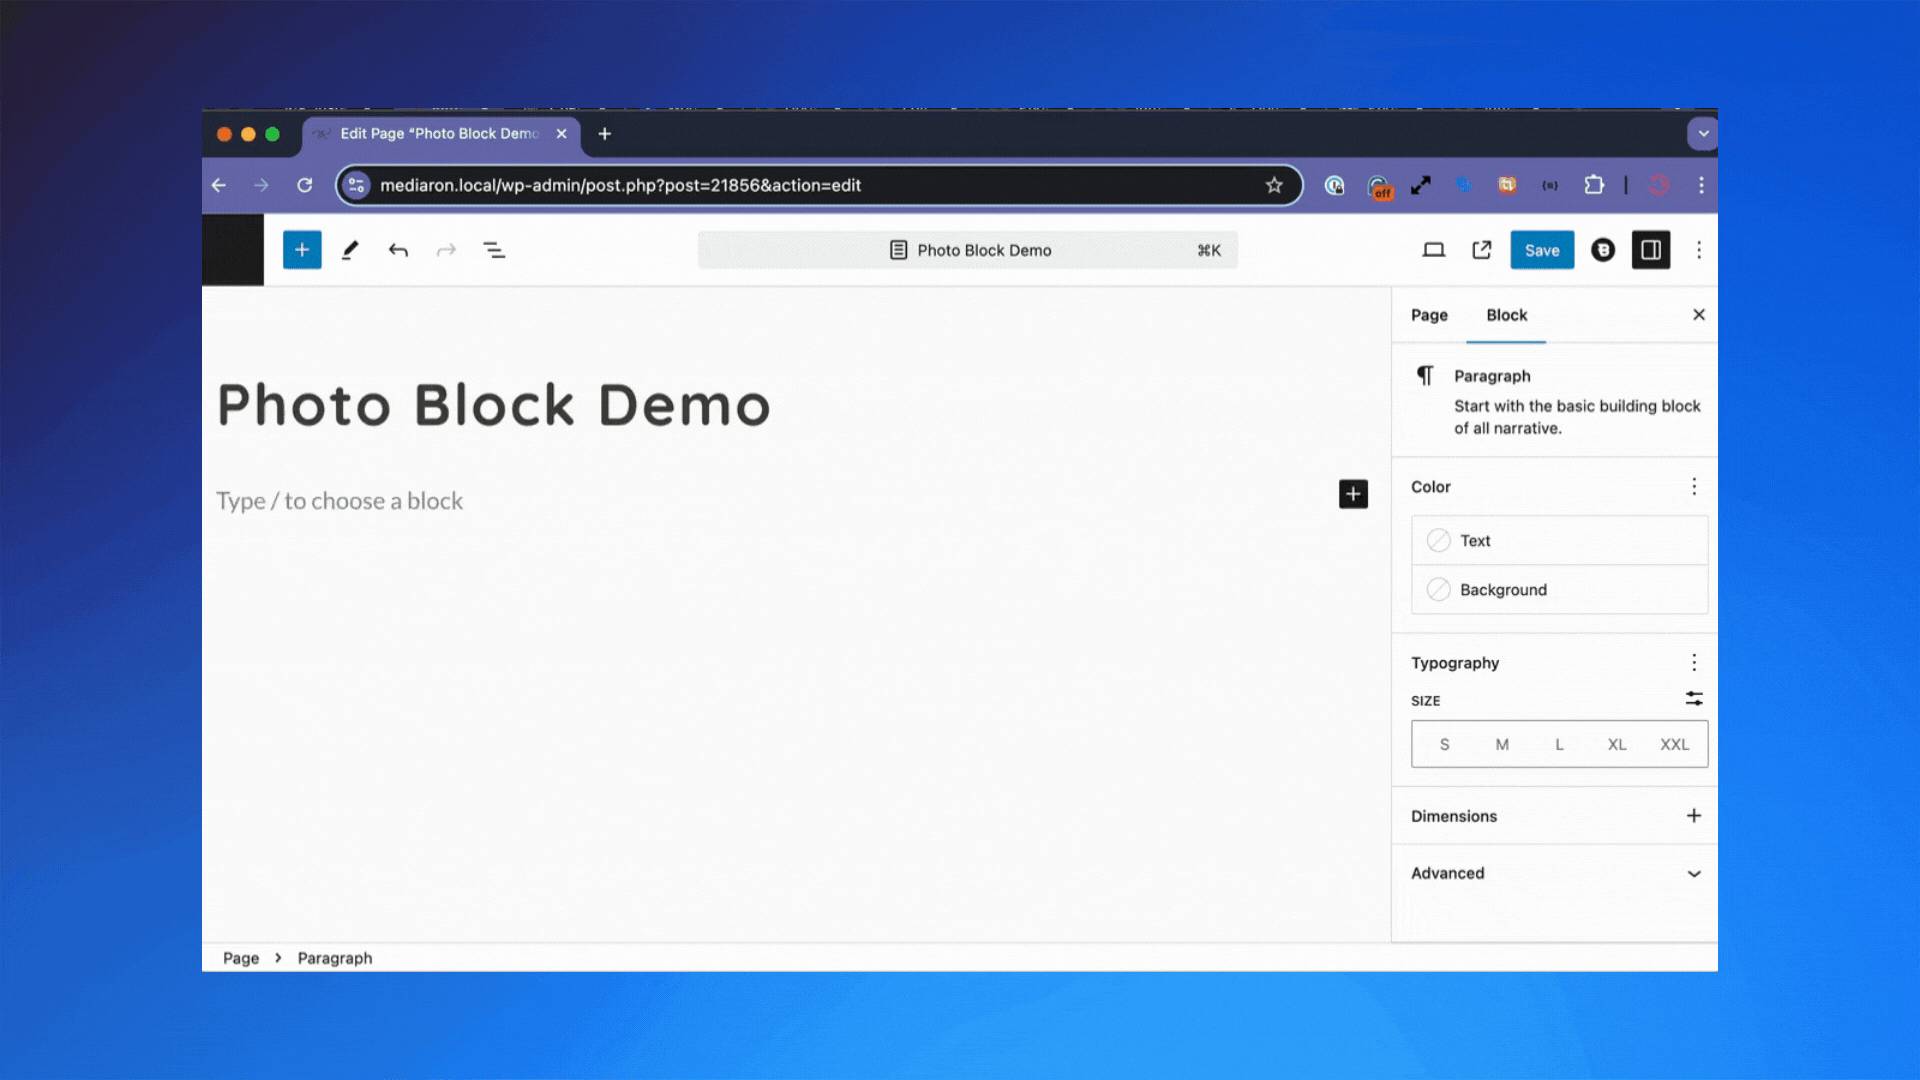Open the block inserter with the blue plus button
The height and width of the screenshot is (1080, 1920).
302,250
